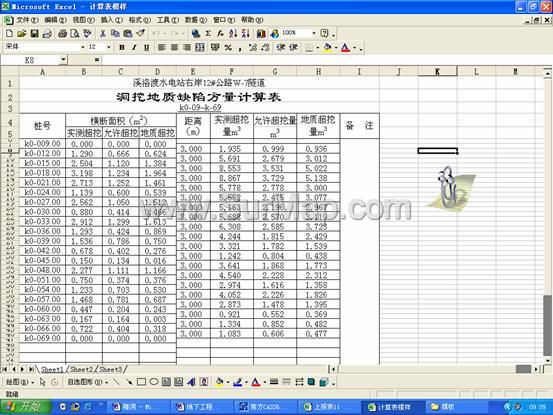Increase decimal places with the toolbar icon
This screenshot has width=553, height=415.
coord(253,47)
